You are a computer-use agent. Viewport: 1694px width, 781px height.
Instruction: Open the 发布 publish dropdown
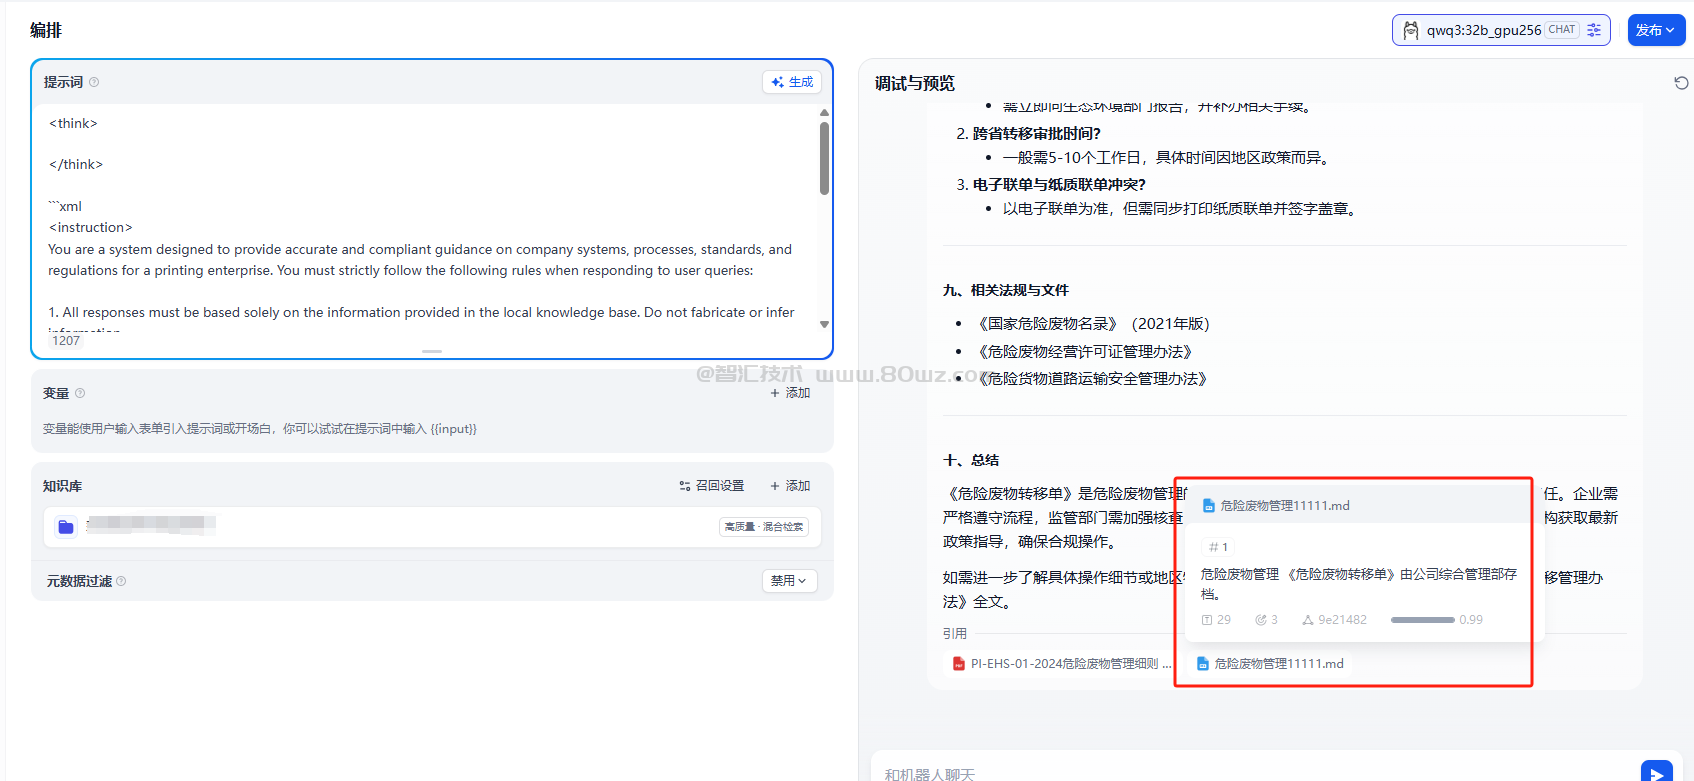click(x=1656, y=30)
